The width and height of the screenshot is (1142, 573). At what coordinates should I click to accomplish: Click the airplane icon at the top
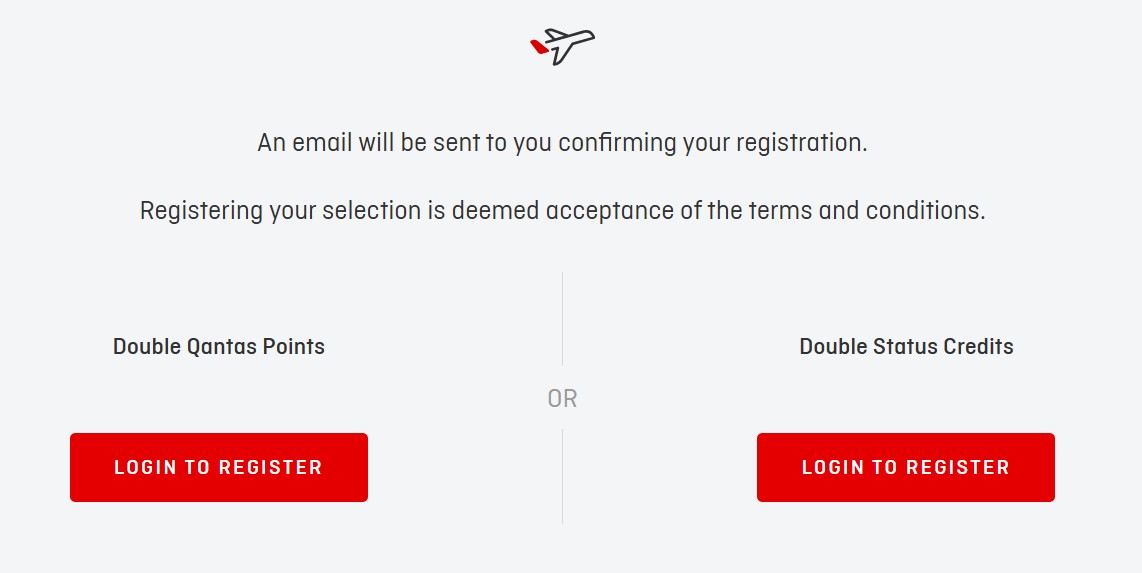click(563, 45)
